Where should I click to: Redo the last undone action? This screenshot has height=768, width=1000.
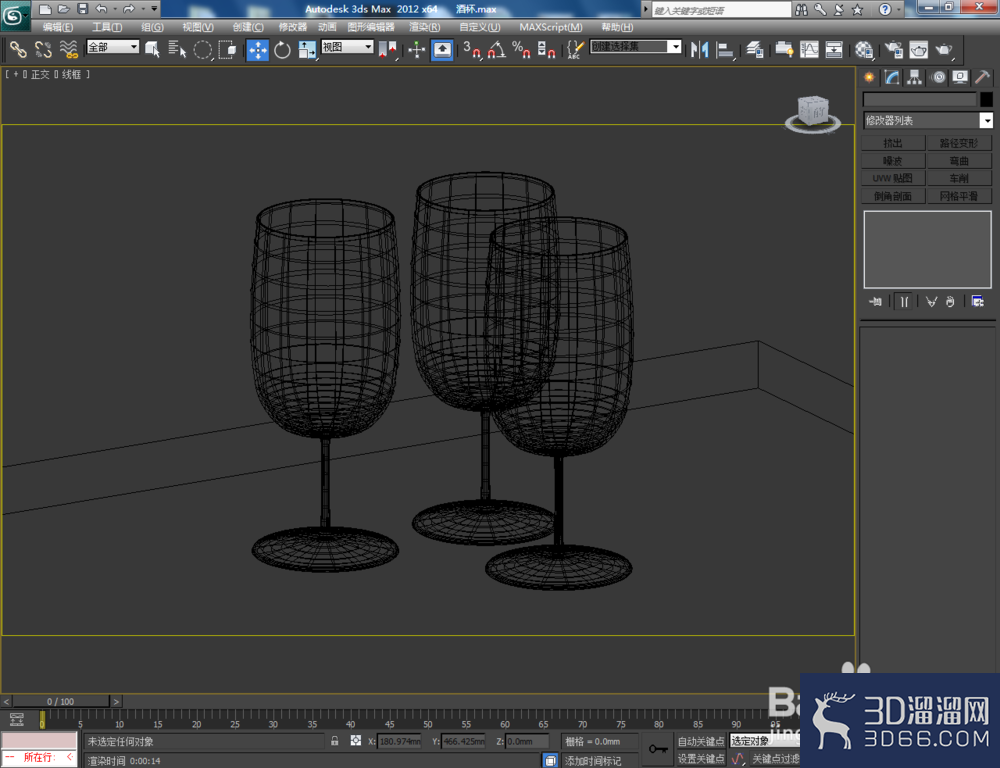[129, 9]
